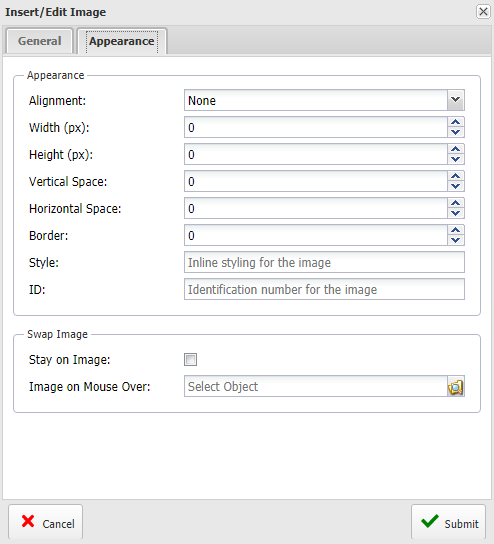Open the Alignment combo box showing None
The width and height of the screenshot is (494, 544).
[x=324, y=100]
